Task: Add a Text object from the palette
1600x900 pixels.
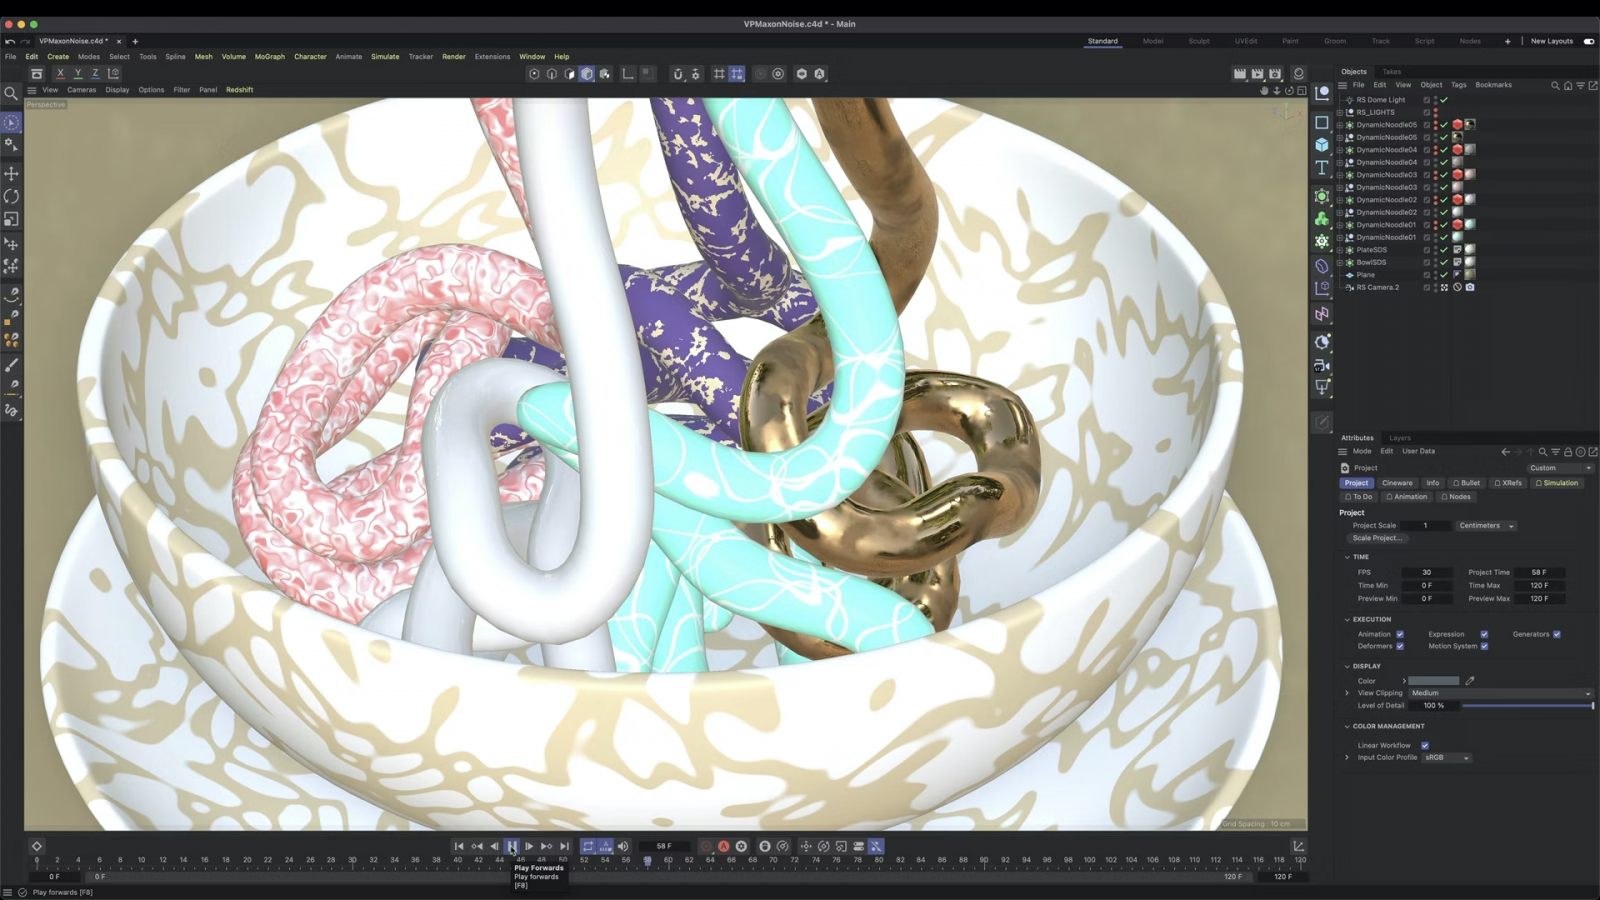Action: (1322, 168)
